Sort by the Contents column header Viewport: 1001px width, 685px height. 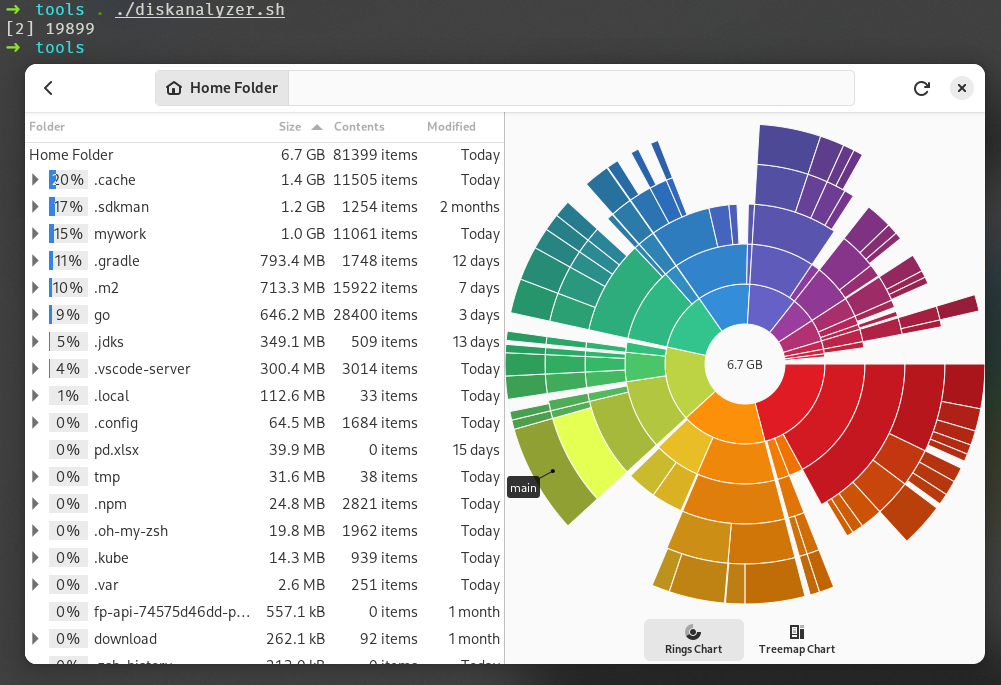click(359, 126)
